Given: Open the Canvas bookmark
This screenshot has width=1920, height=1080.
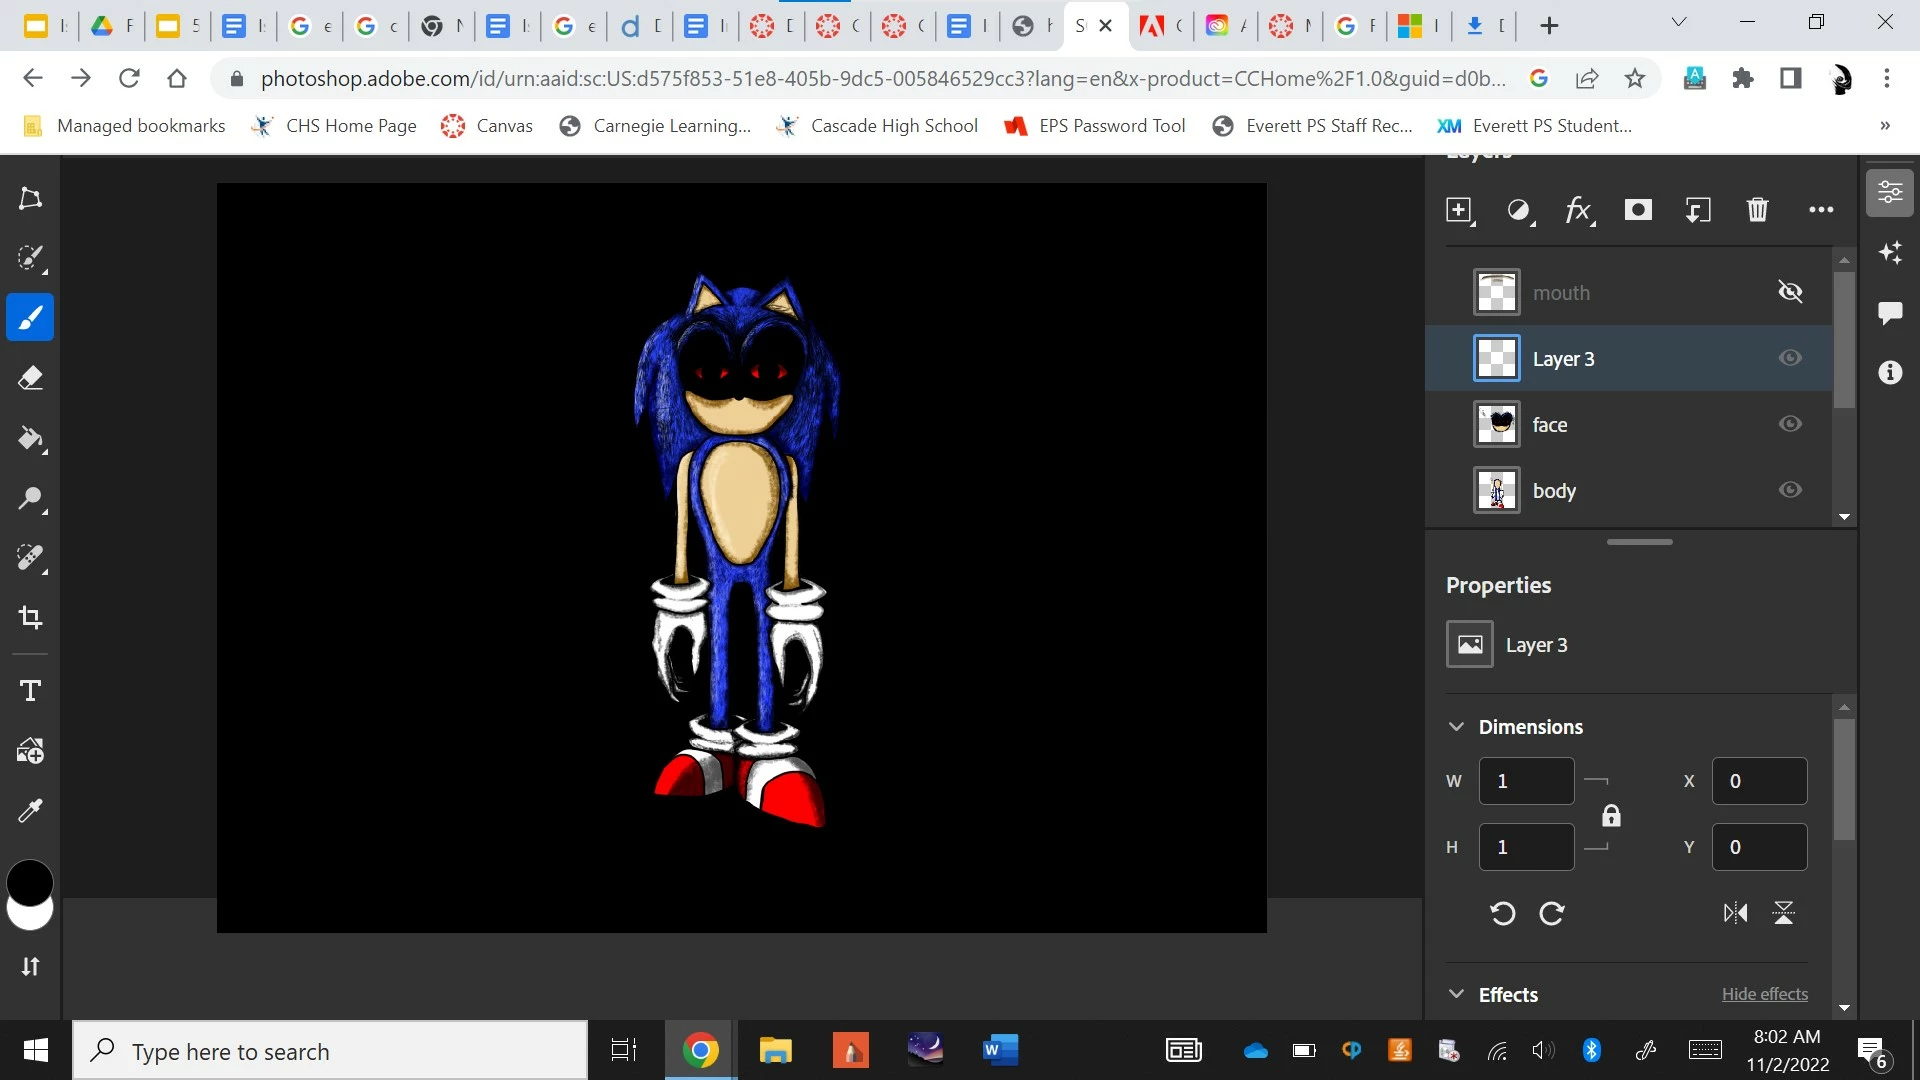Looking at the screenshot, I should coord(487,126).
